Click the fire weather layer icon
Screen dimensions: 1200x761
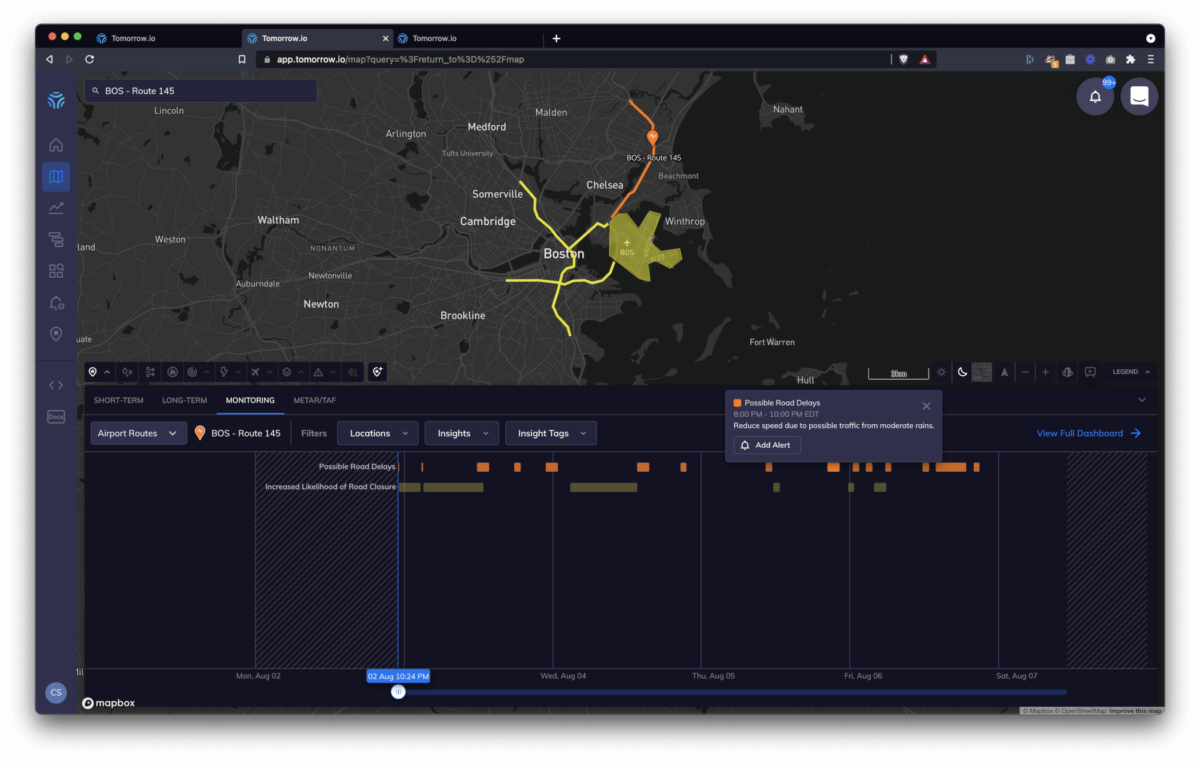[172, 371]
